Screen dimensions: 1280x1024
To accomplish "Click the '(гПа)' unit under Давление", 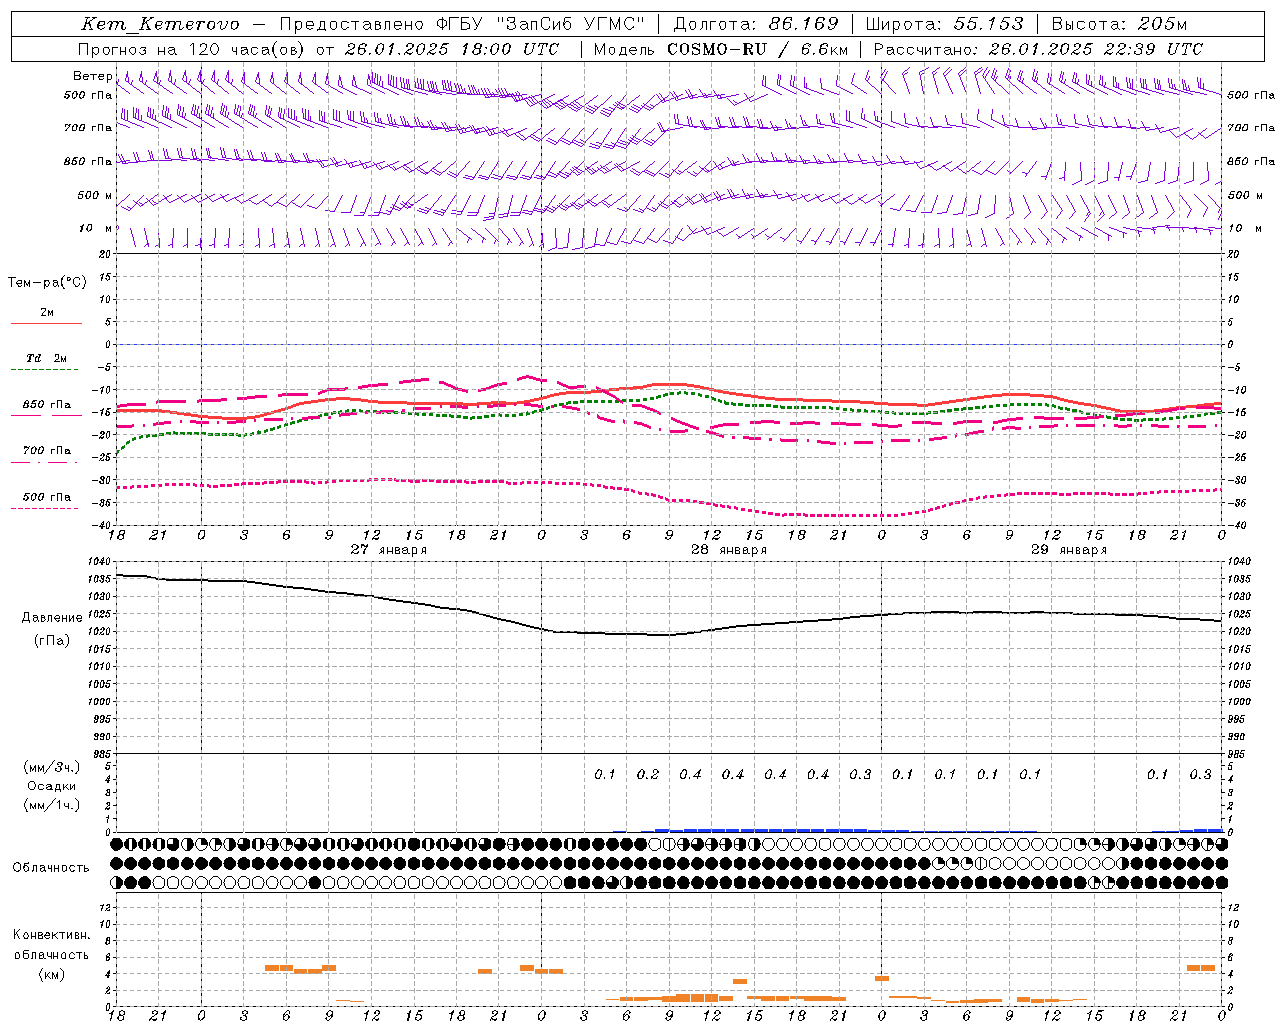I will coord(52,641).
